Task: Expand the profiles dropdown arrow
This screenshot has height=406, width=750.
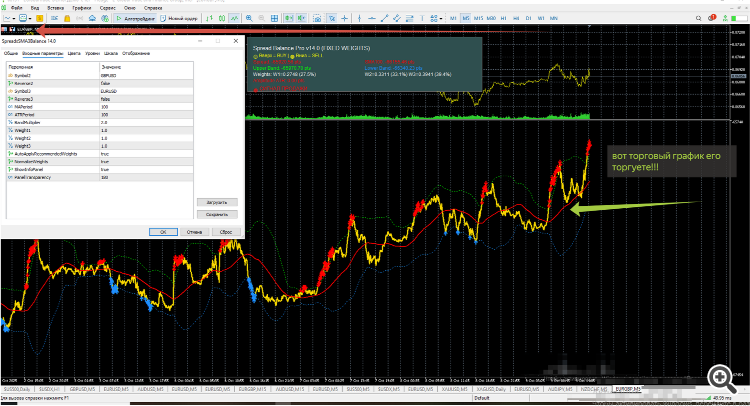Action: 30,19
